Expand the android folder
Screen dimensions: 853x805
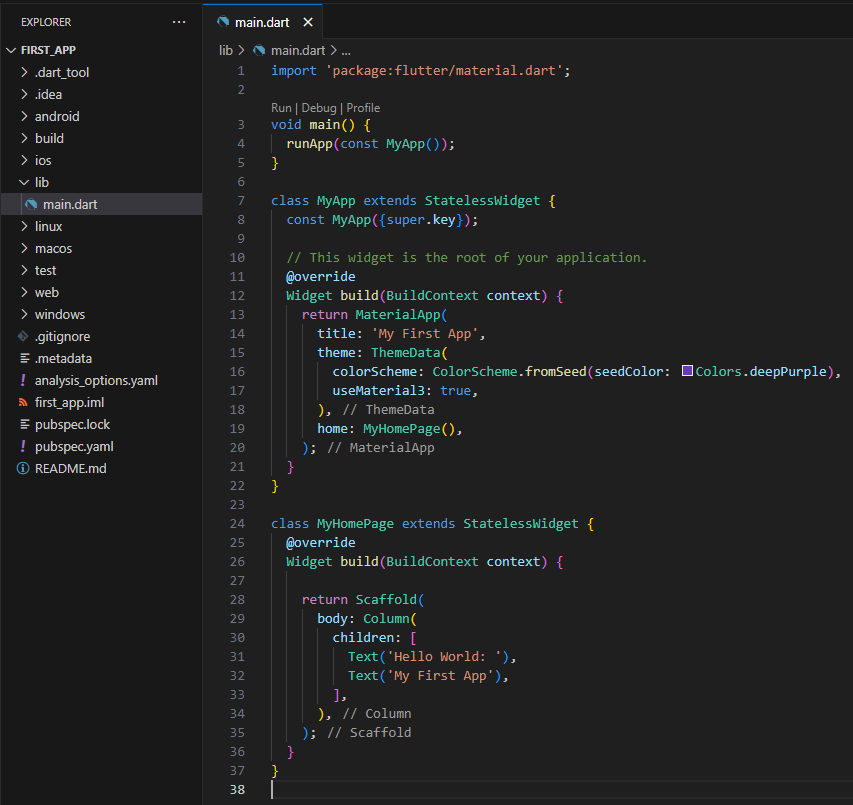(x=24, y=116)
